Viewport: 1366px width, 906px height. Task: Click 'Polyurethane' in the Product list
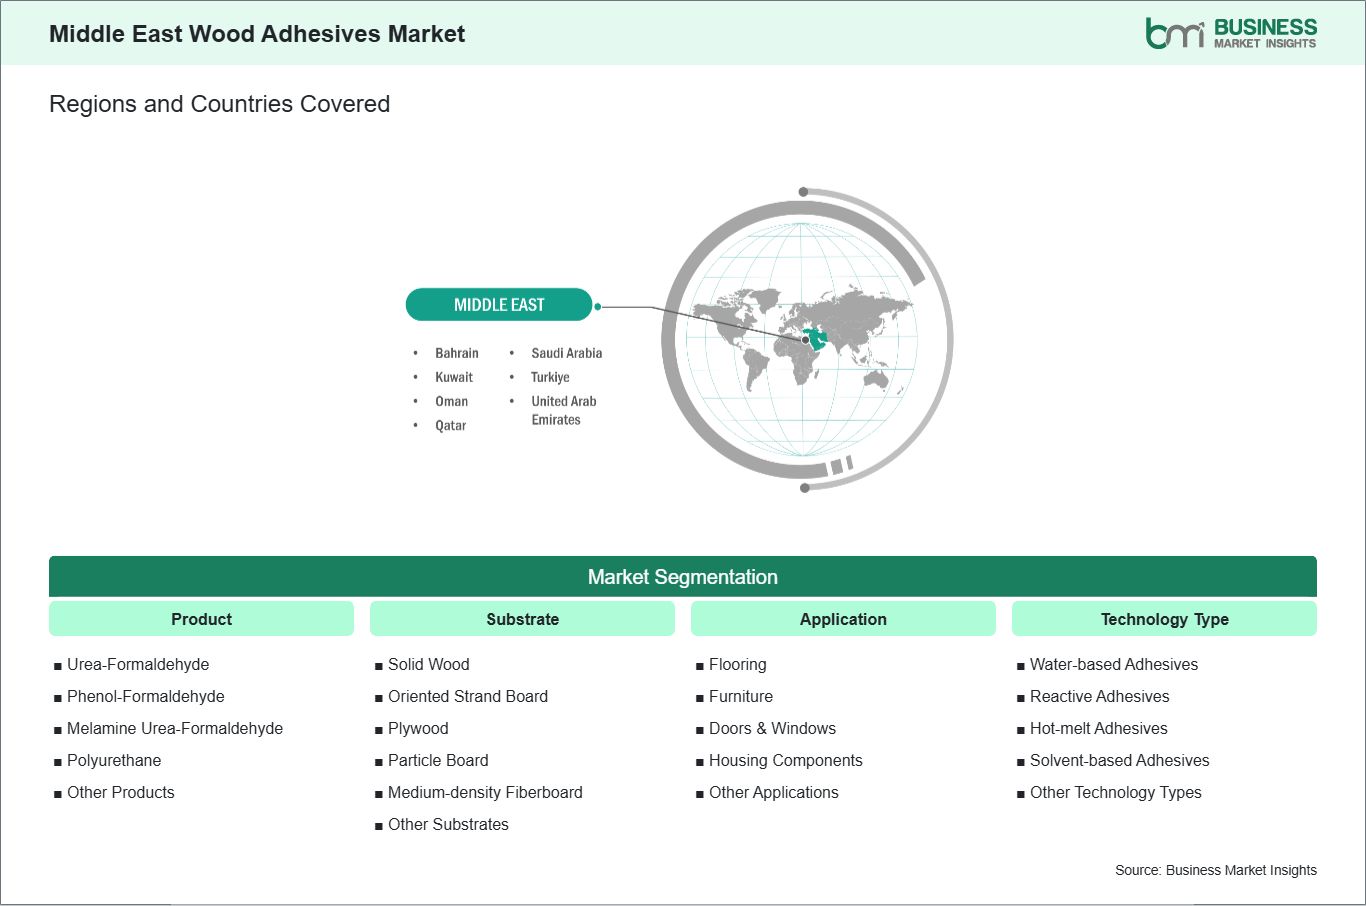point(114,760)
